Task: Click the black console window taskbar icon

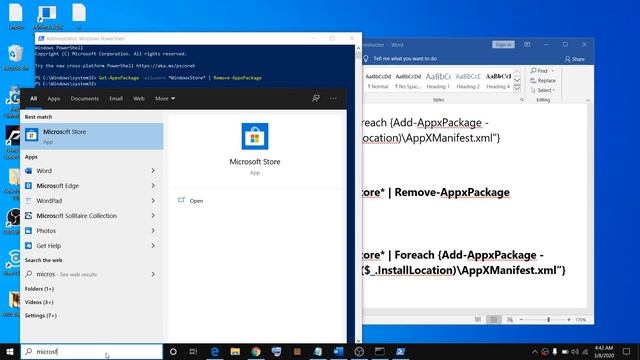Action: click(x=380, y=351)
